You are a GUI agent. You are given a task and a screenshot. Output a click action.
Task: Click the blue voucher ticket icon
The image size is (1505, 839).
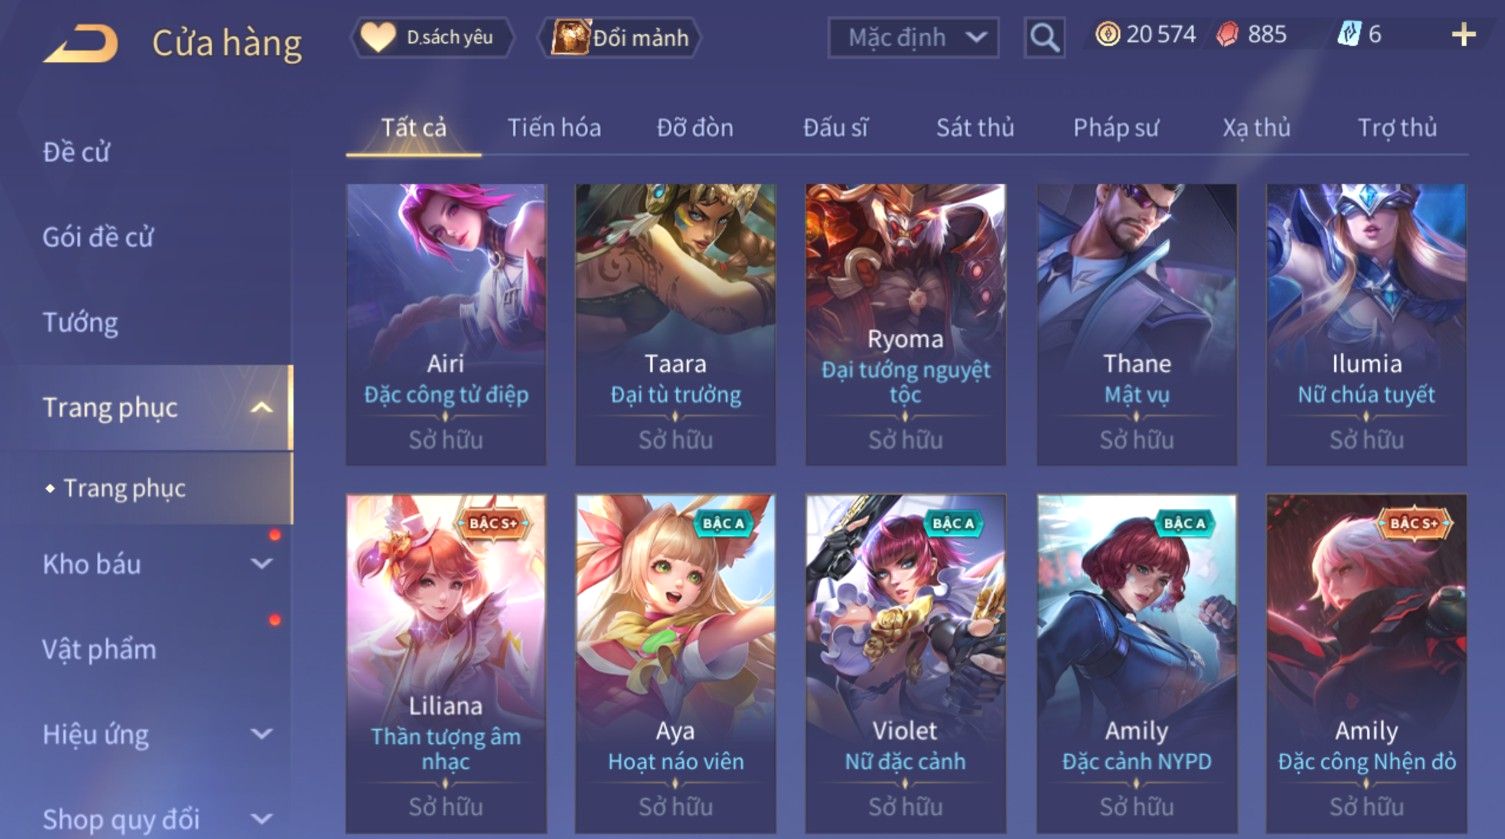pyautogui.click(x=1349, y=35)
